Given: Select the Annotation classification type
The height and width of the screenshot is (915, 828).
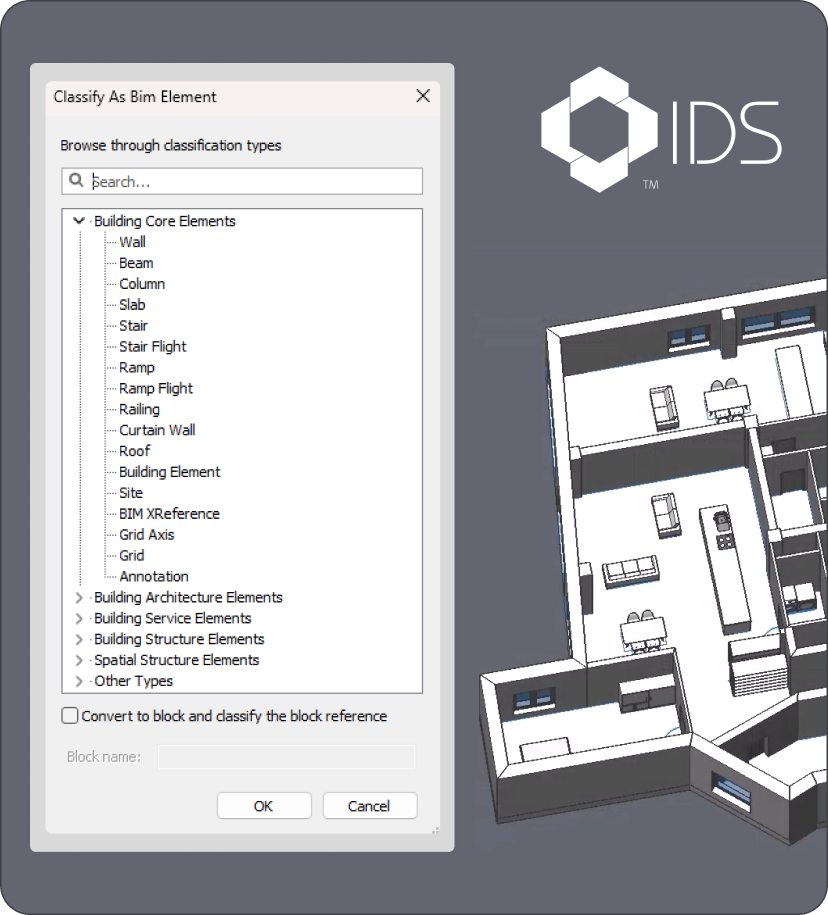Looking at the screenshot, I should [153, 576].
